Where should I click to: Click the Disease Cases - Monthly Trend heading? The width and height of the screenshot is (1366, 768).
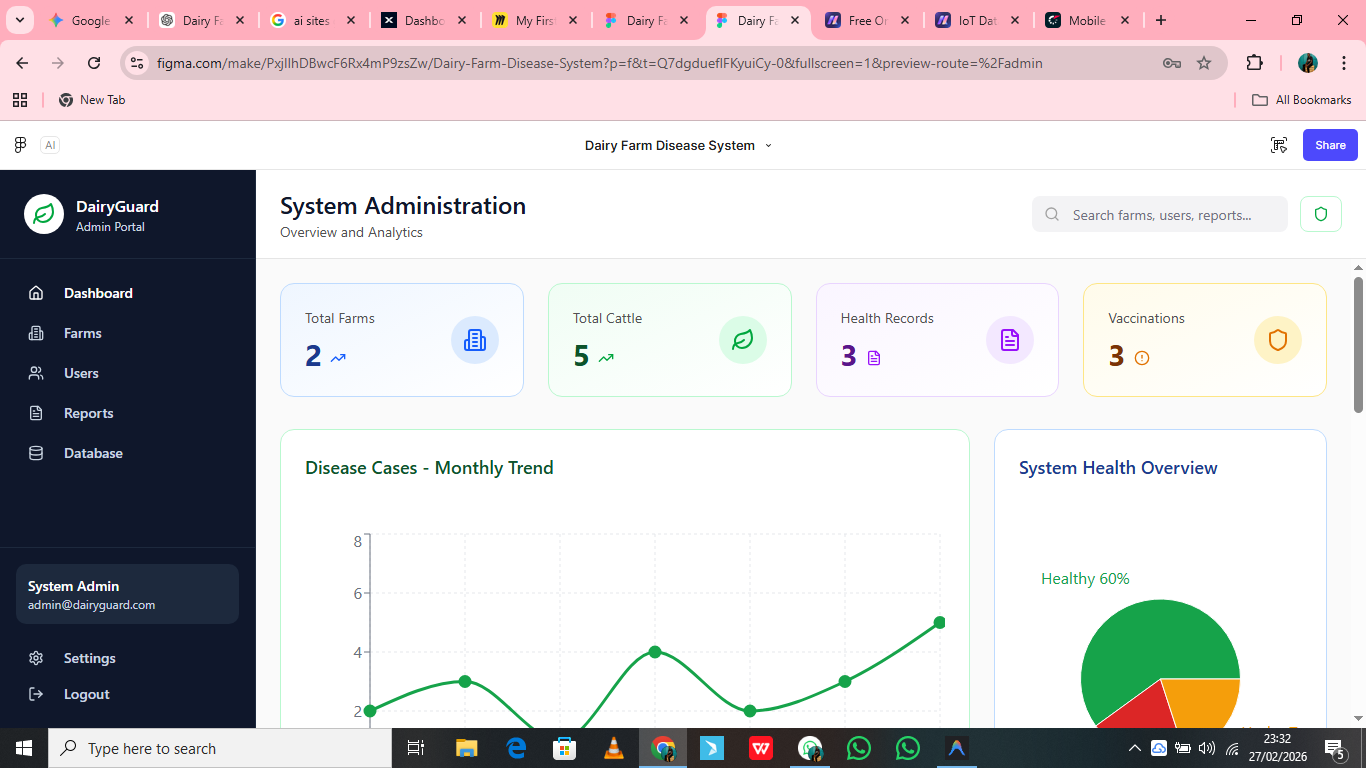[429, 468]
